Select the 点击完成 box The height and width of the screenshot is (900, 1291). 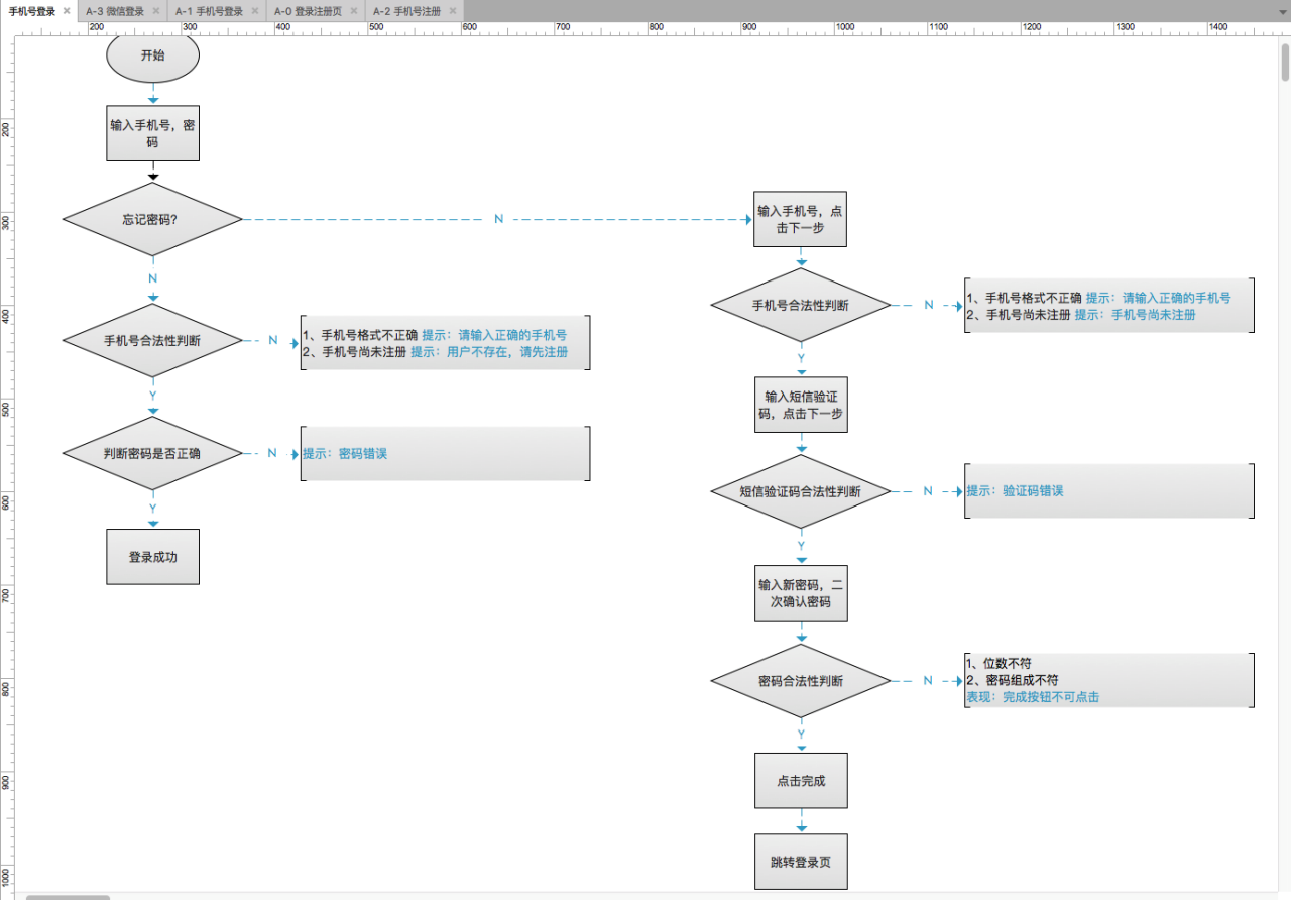tap(800, 781)
